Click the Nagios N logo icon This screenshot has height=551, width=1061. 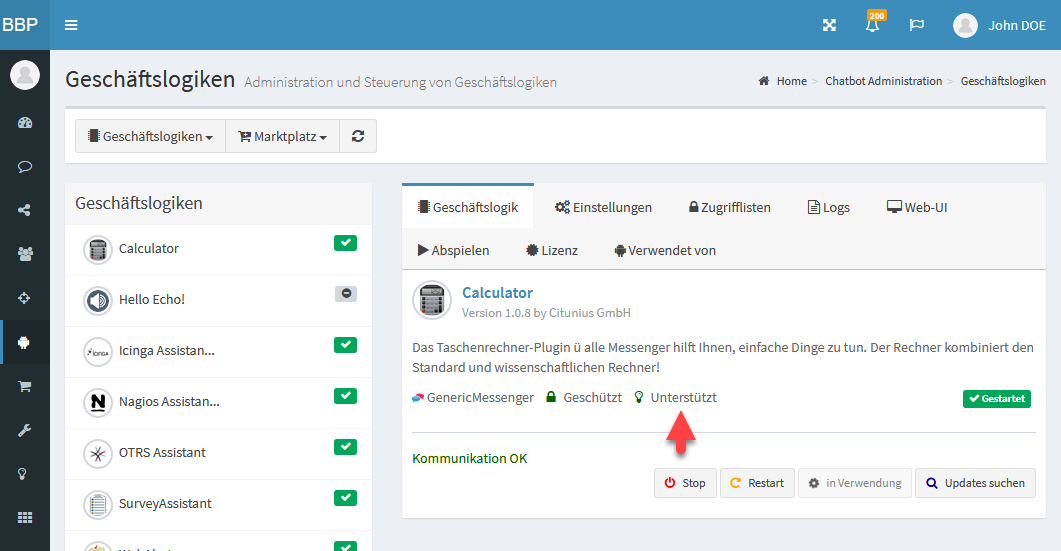pos(97,403)
